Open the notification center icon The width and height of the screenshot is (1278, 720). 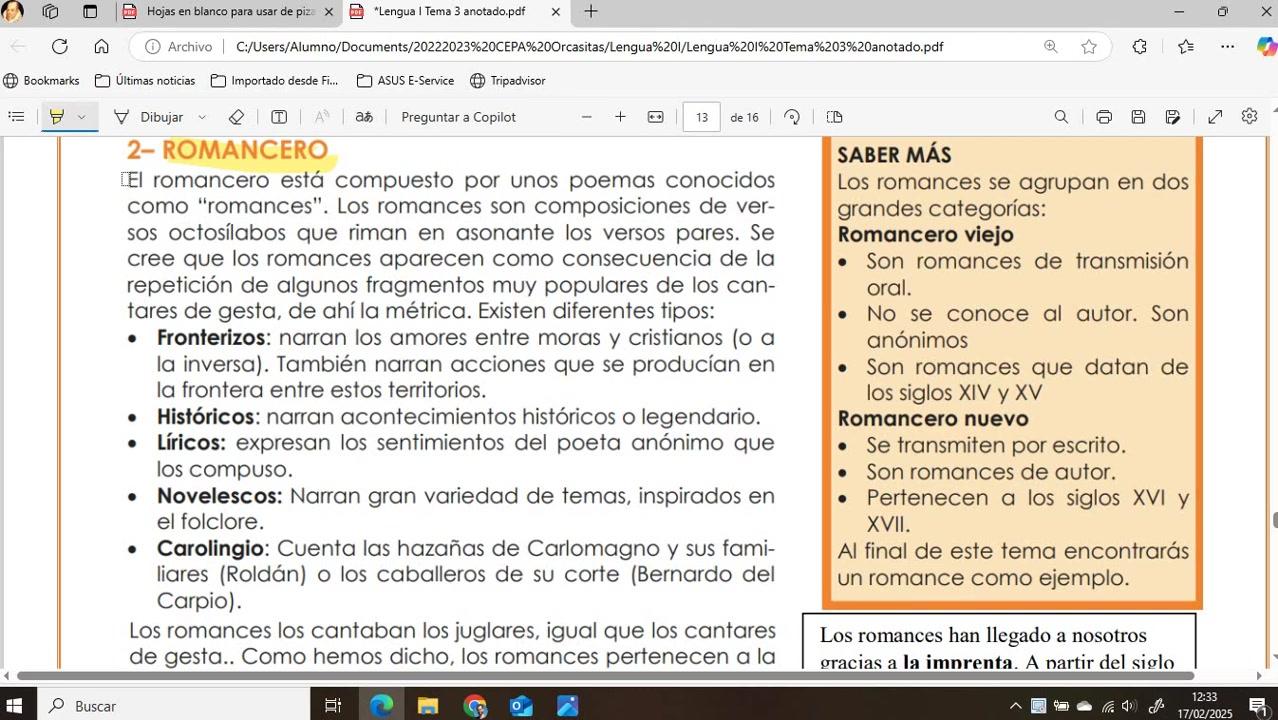pos(1258,706)
